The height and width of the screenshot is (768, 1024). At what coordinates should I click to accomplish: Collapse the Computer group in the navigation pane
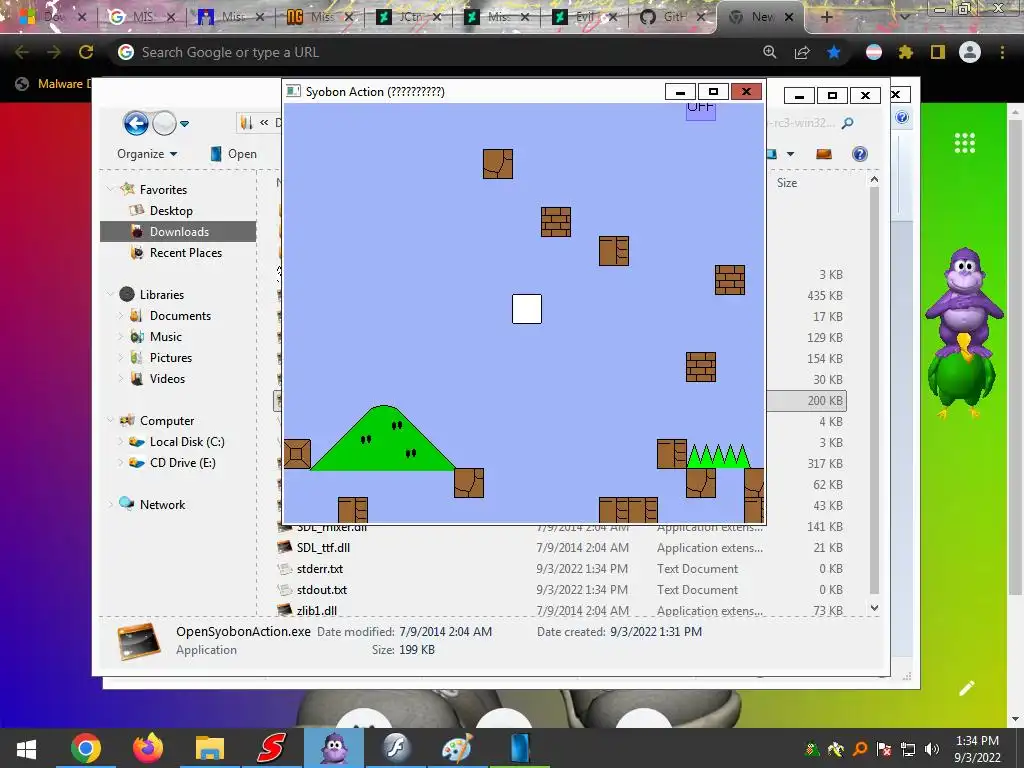110,420
